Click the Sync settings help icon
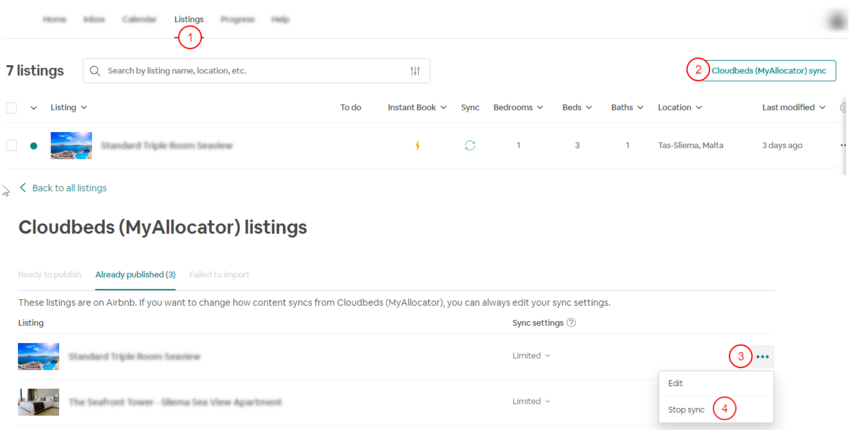 click(x=571, y=323)
